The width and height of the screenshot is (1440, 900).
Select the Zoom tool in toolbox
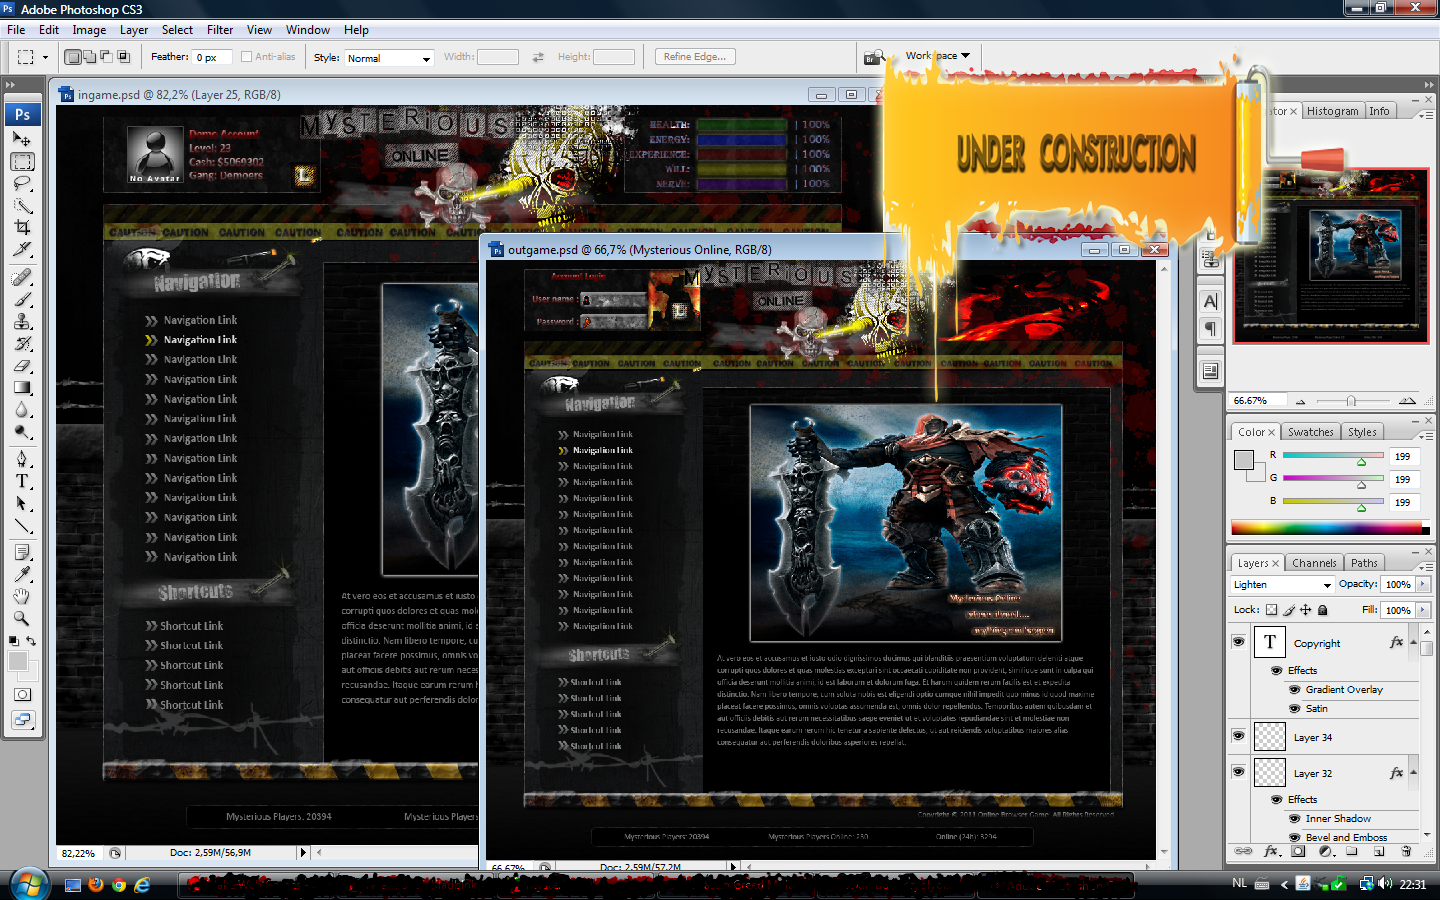click(x=22, y=618)
